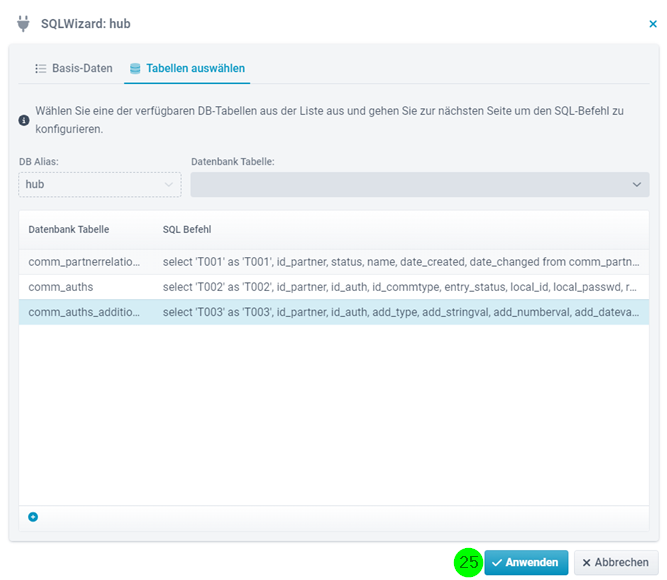
Task: Click the plug icon beside SQLWizard title
Action: 23,23
